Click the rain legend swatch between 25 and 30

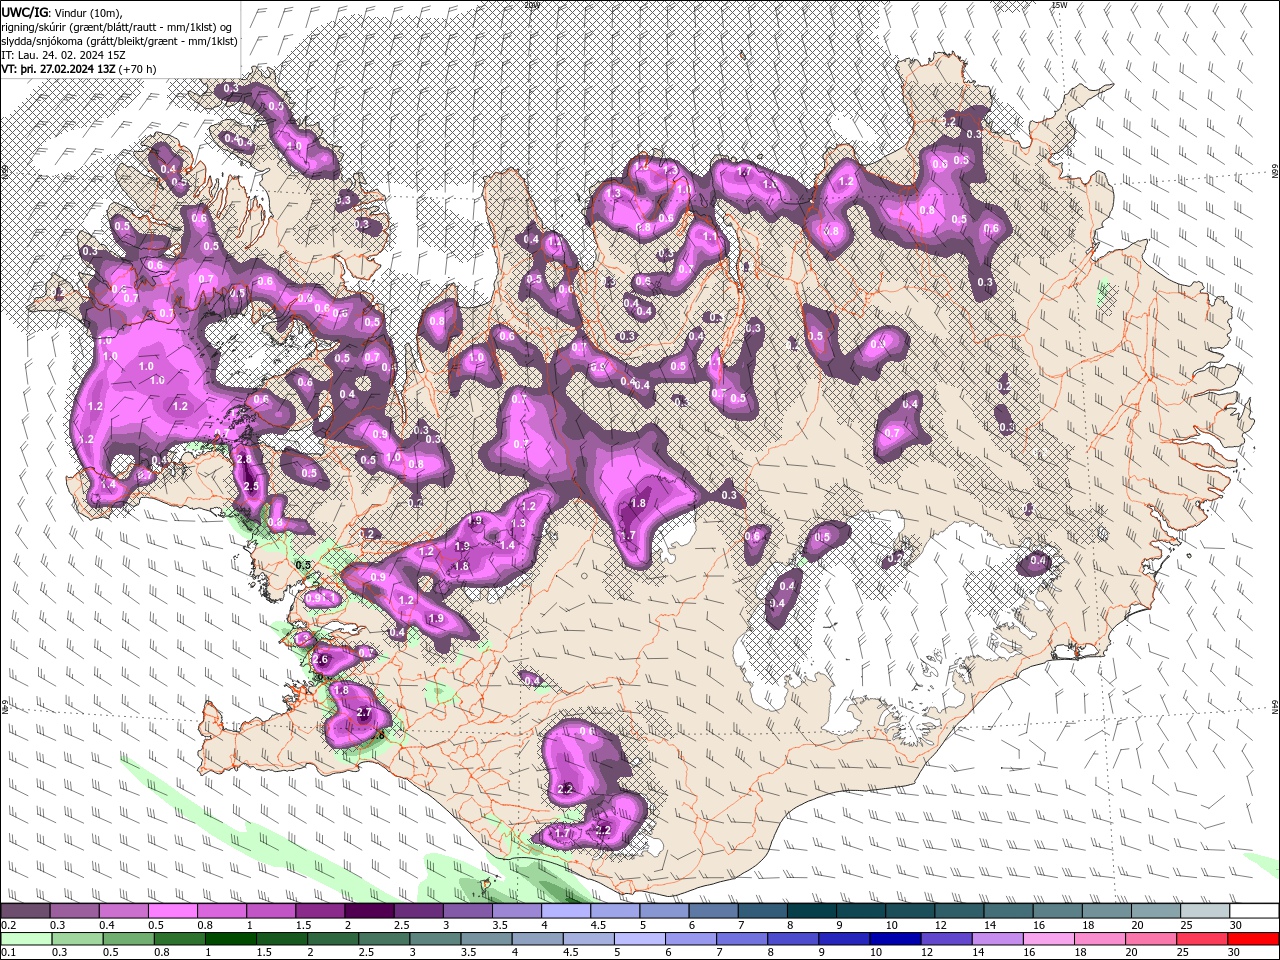(x=1203, y=938)
